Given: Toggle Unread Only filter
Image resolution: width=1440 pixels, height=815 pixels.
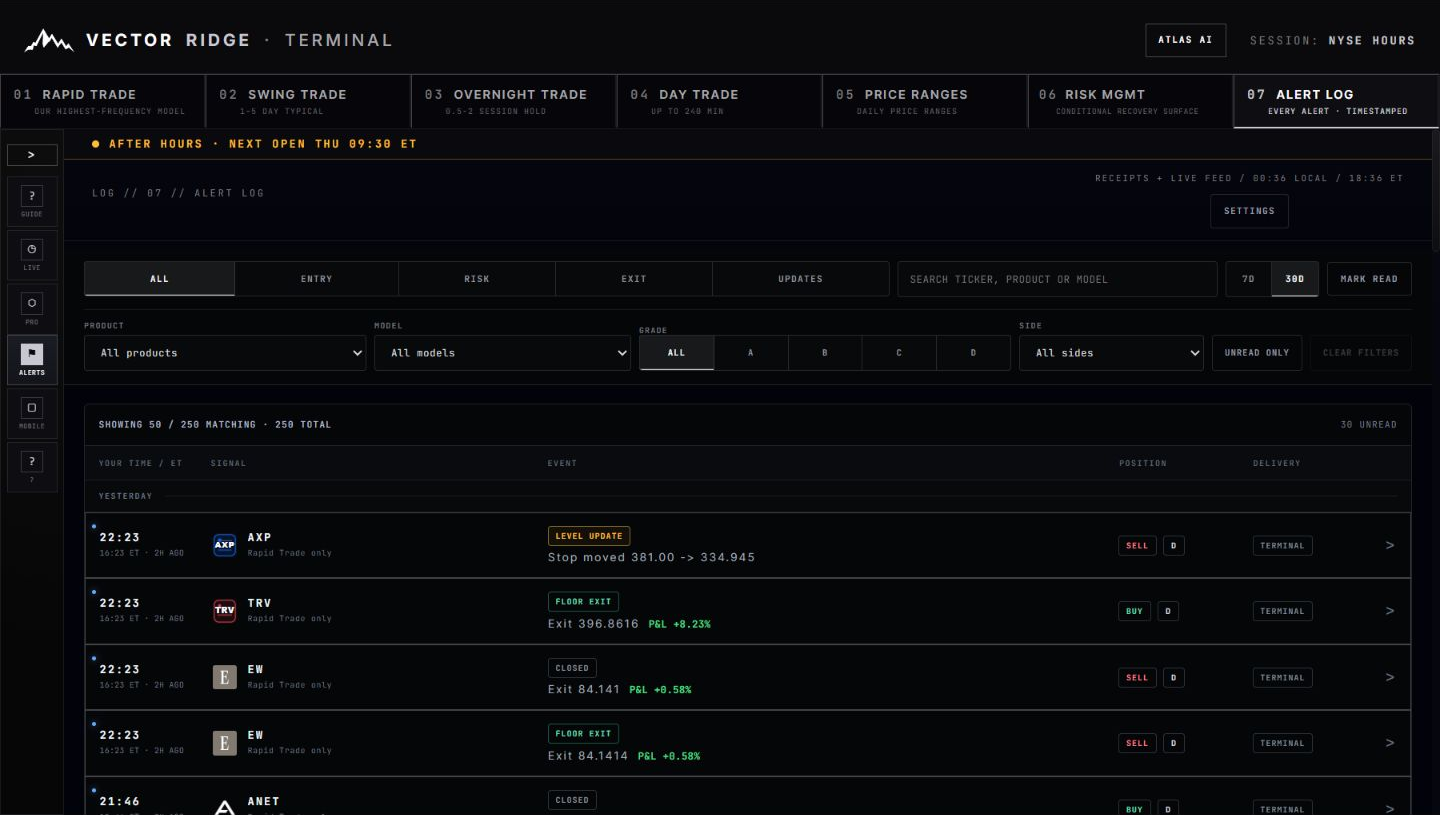Looking at the screenshot, I should [x=1257, y=353].
